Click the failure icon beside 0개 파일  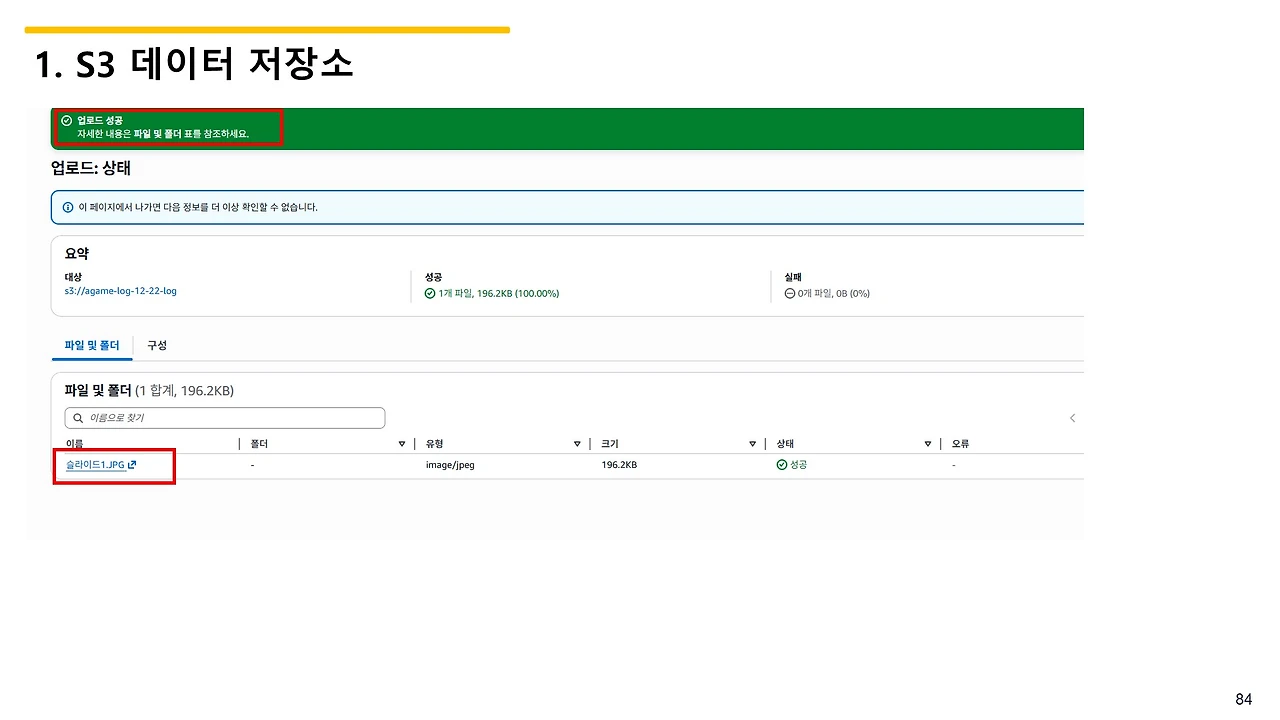point(789,293)
